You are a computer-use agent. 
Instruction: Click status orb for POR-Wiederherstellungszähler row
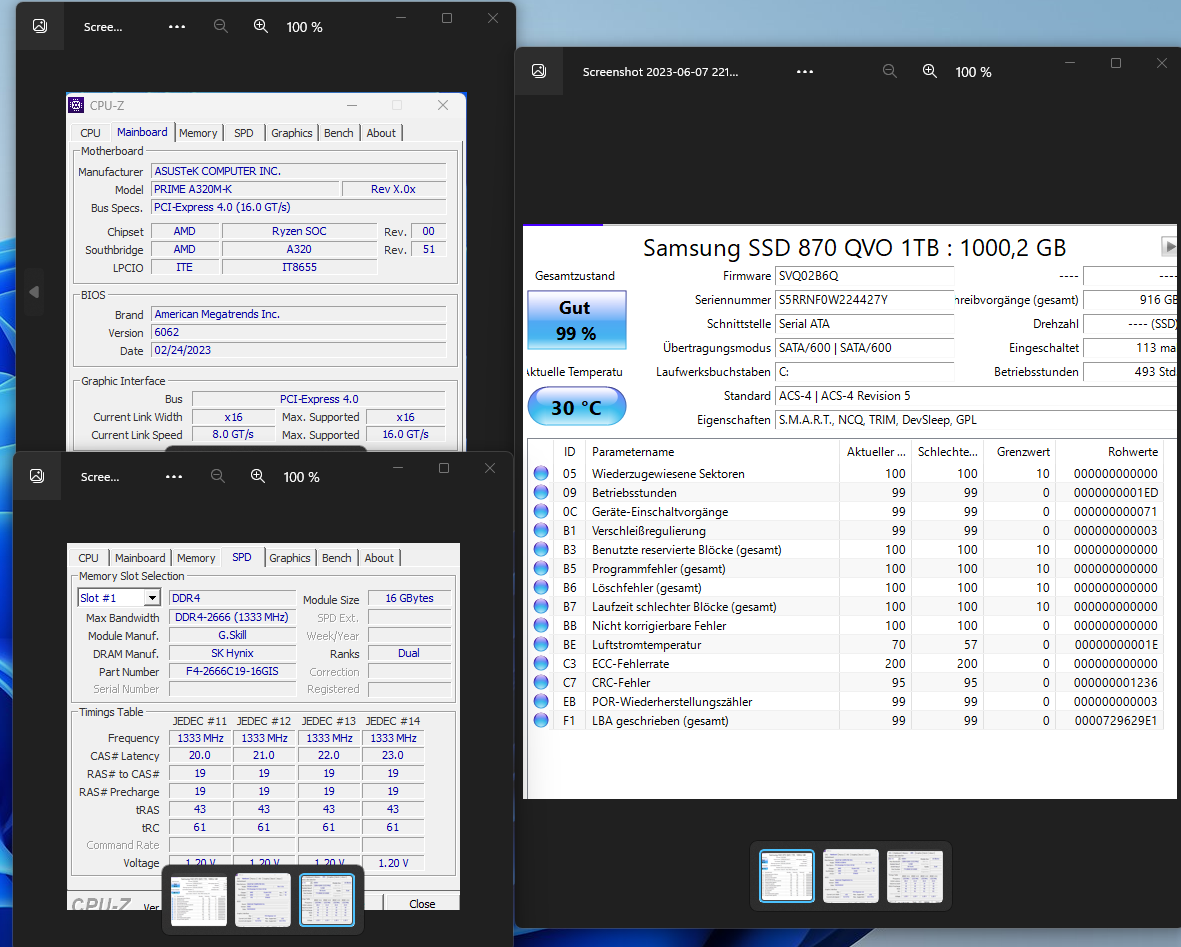pos(541,701)
